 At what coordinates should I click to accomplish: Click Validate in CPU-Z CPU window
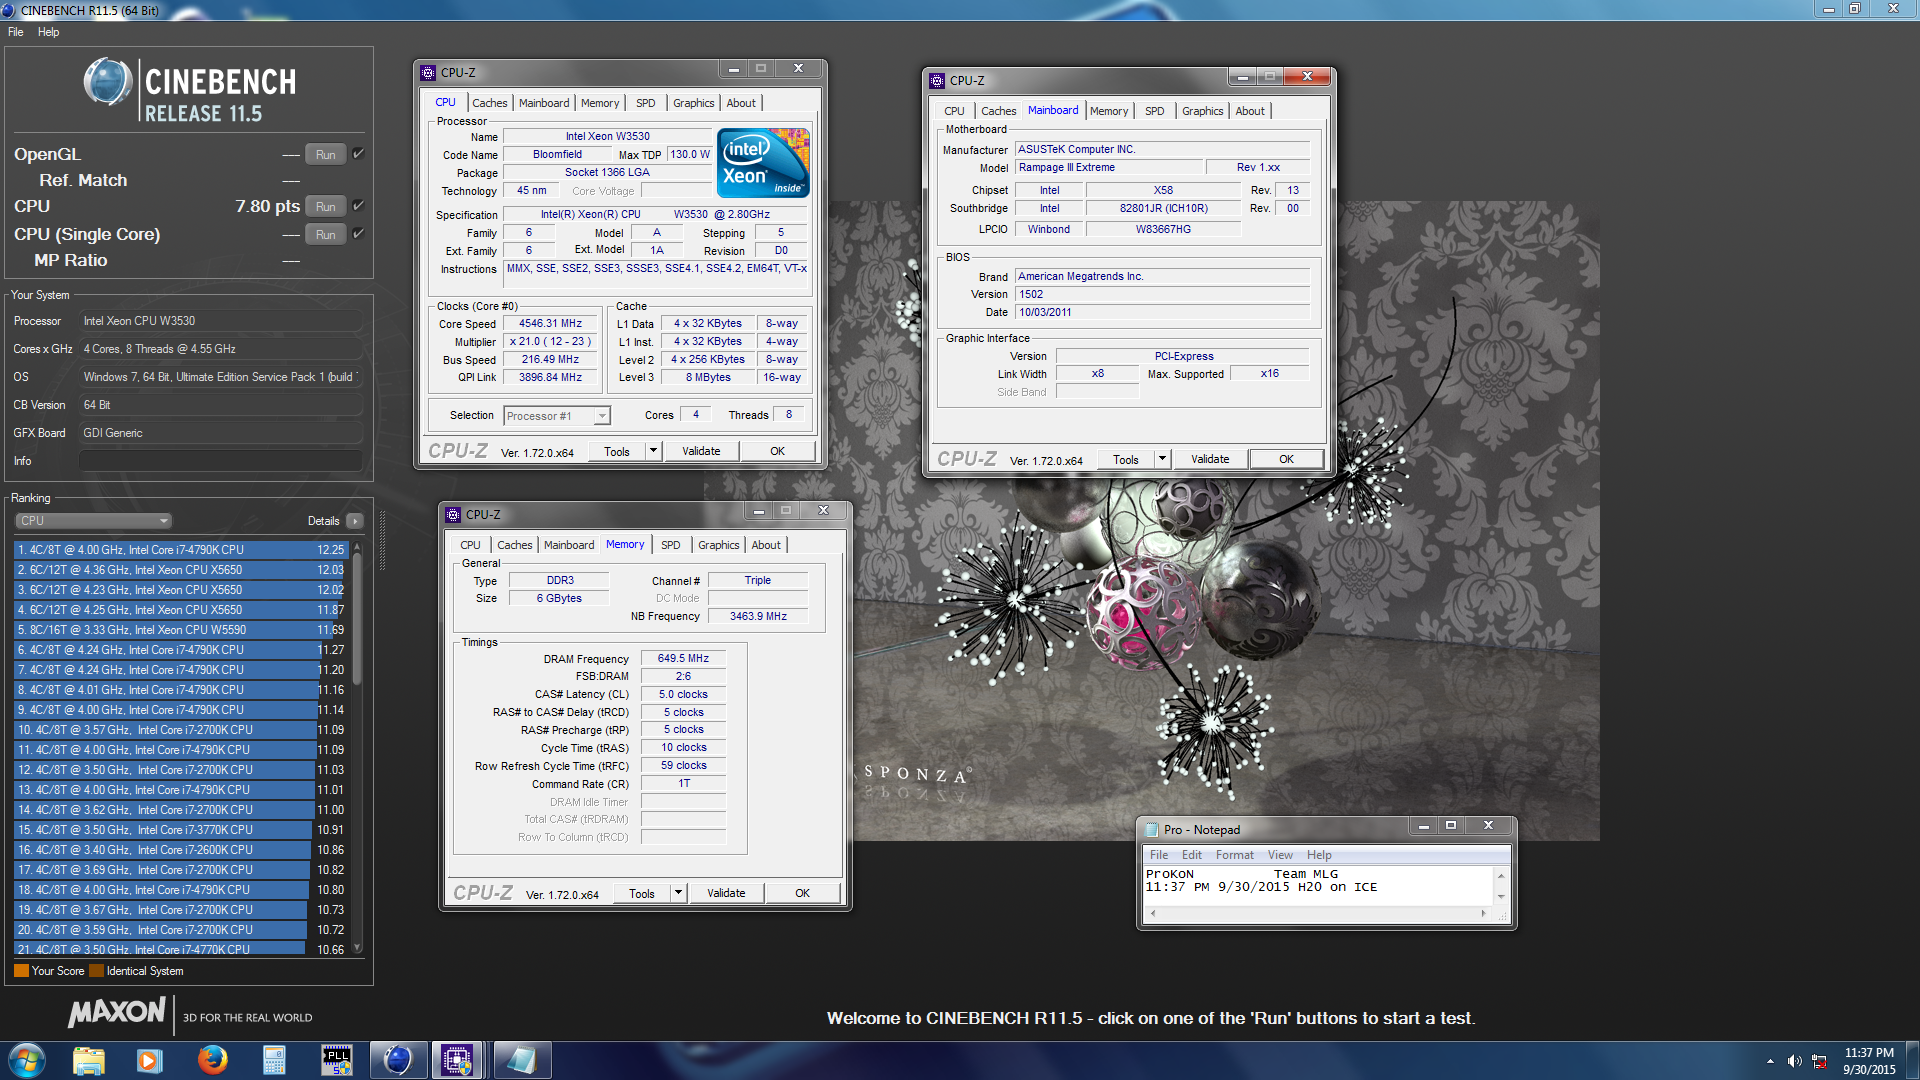701,451
